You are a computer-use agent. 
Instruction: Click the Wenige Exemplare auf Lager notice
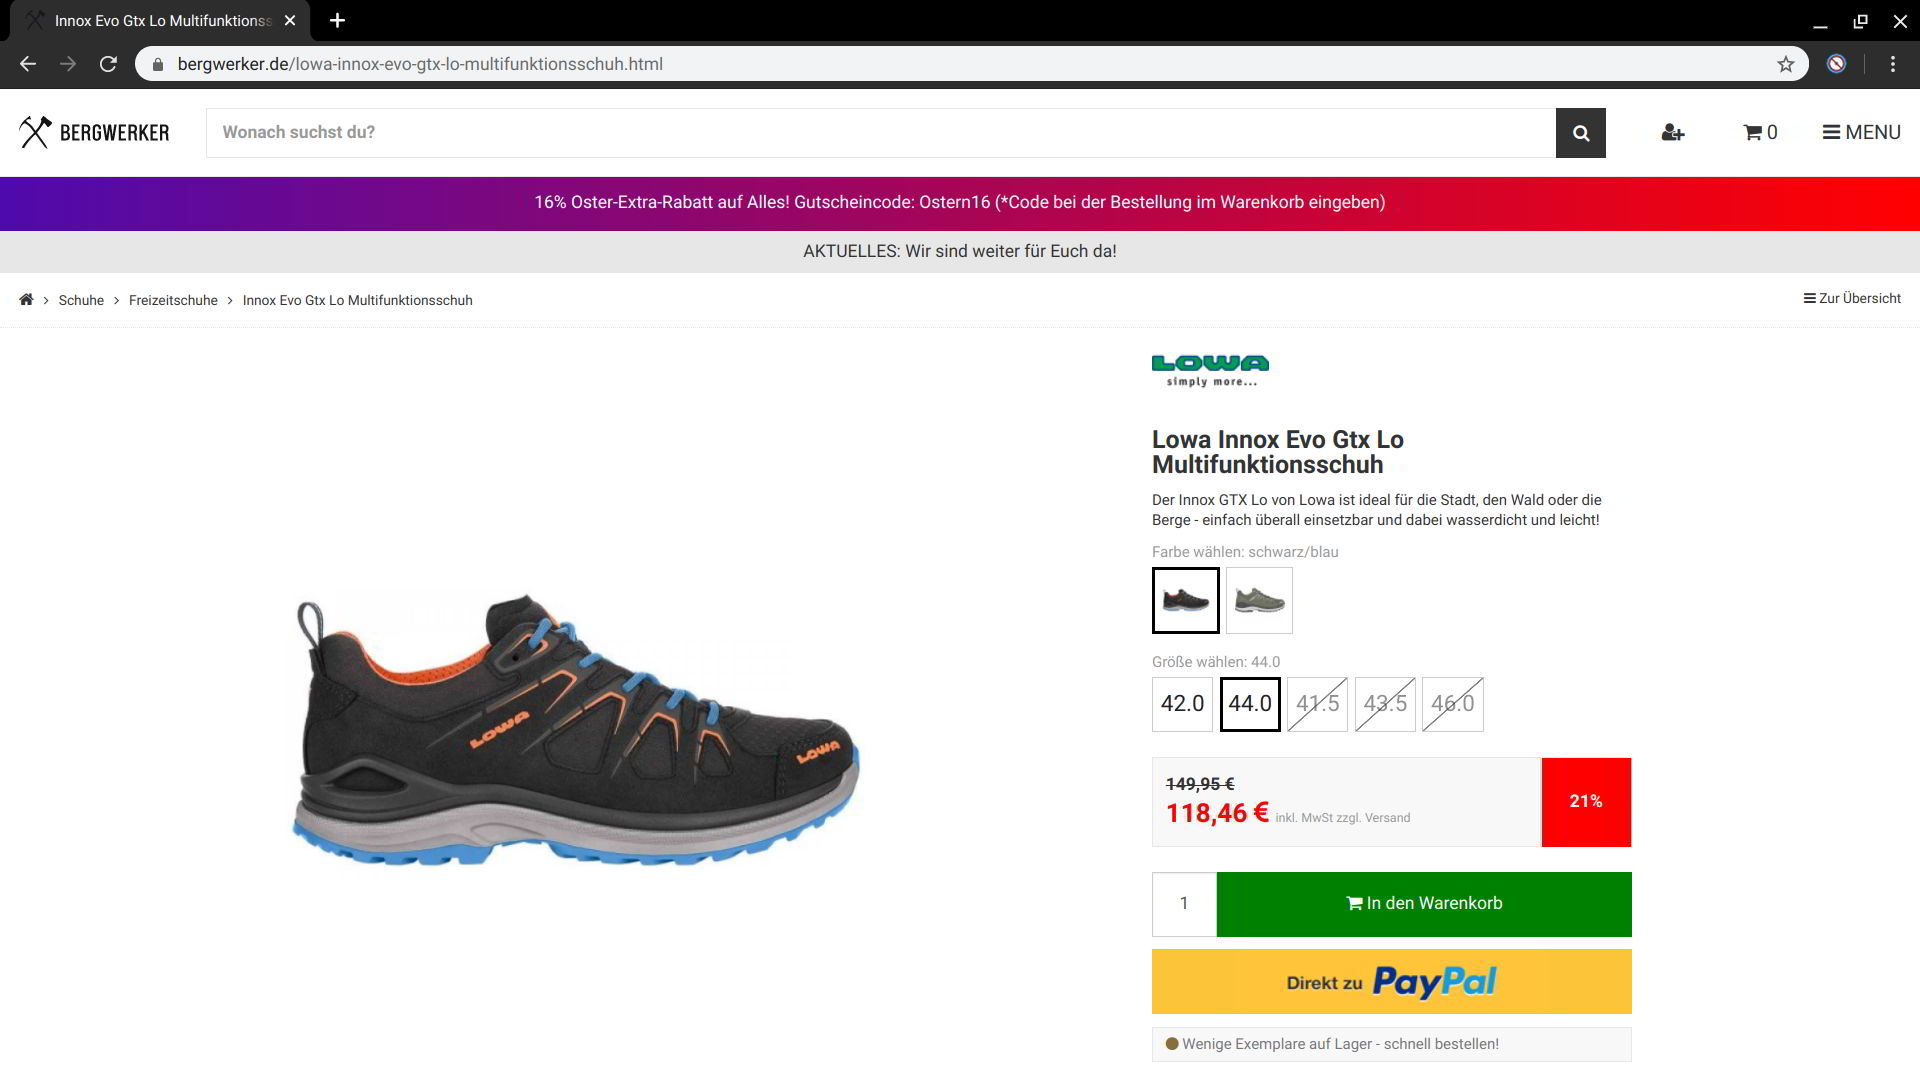click(x=1392, y=1044)
